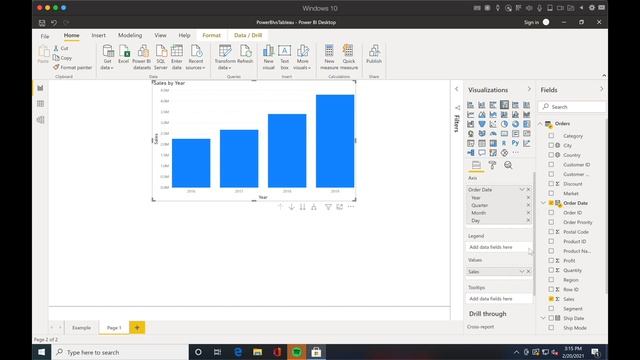Viewport: 640px width, 360px height.
Task: Open the Order Date axis dropdown
Action: coord(522,190)
